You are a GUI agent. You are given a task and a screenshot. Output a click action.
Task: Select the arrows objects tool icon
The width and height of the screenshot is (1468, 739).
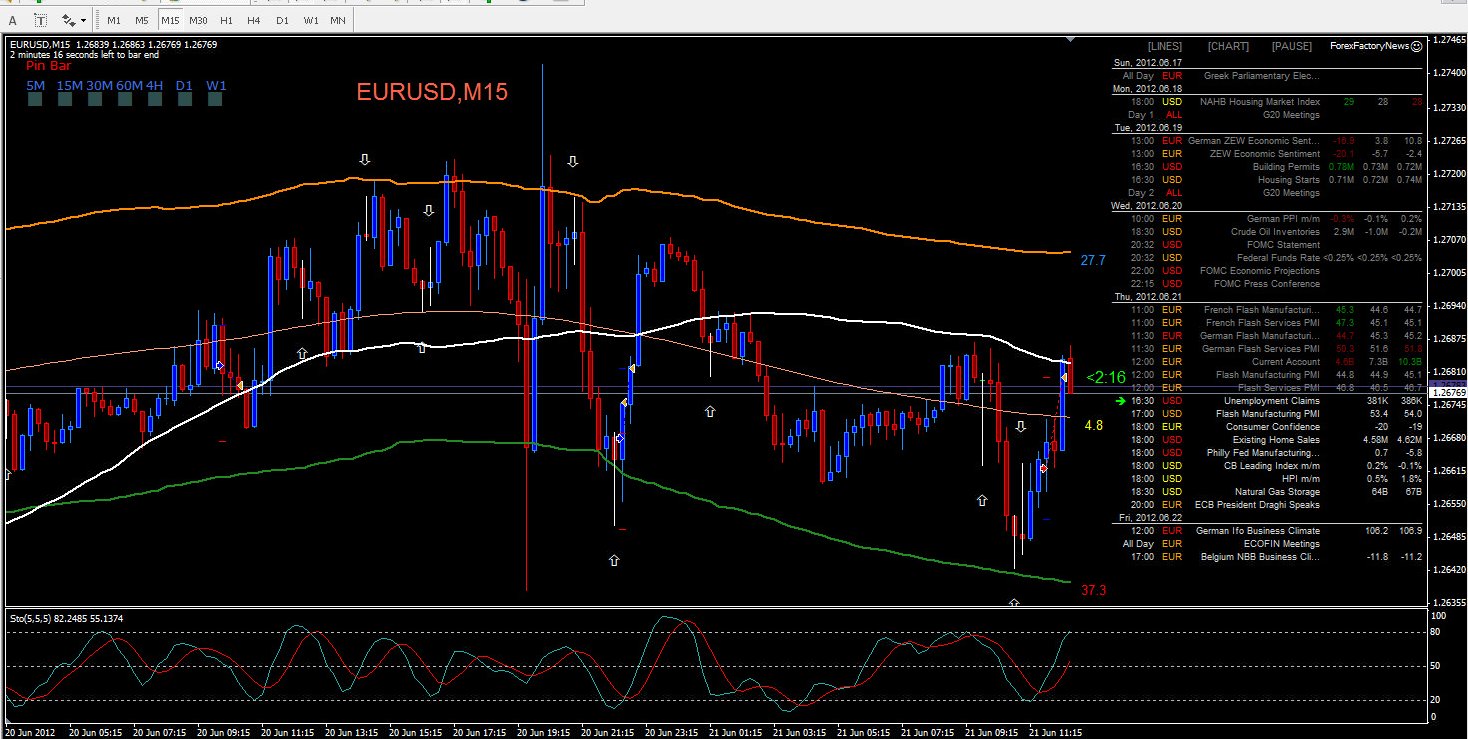(68, 19)
